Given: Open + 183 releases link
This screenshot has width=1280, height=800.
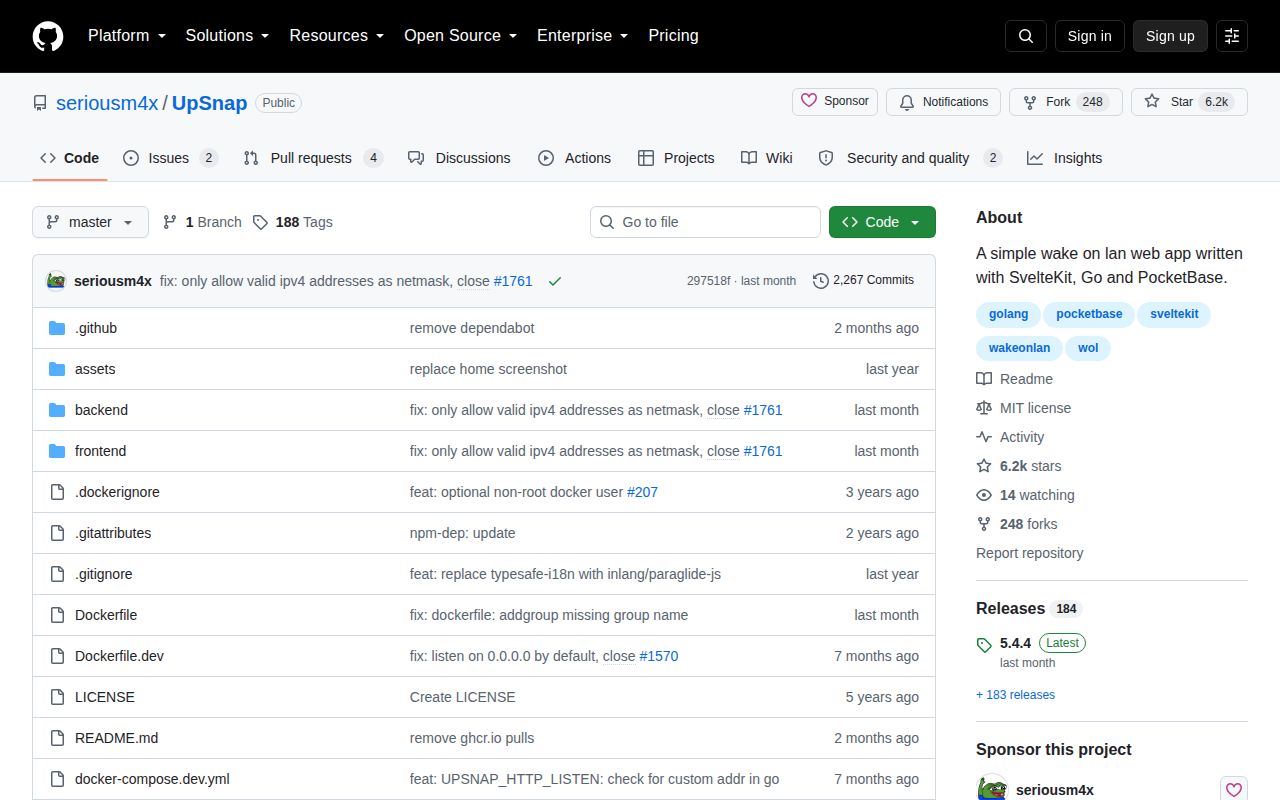Looking at the screenshot, I should (1015, 695).
